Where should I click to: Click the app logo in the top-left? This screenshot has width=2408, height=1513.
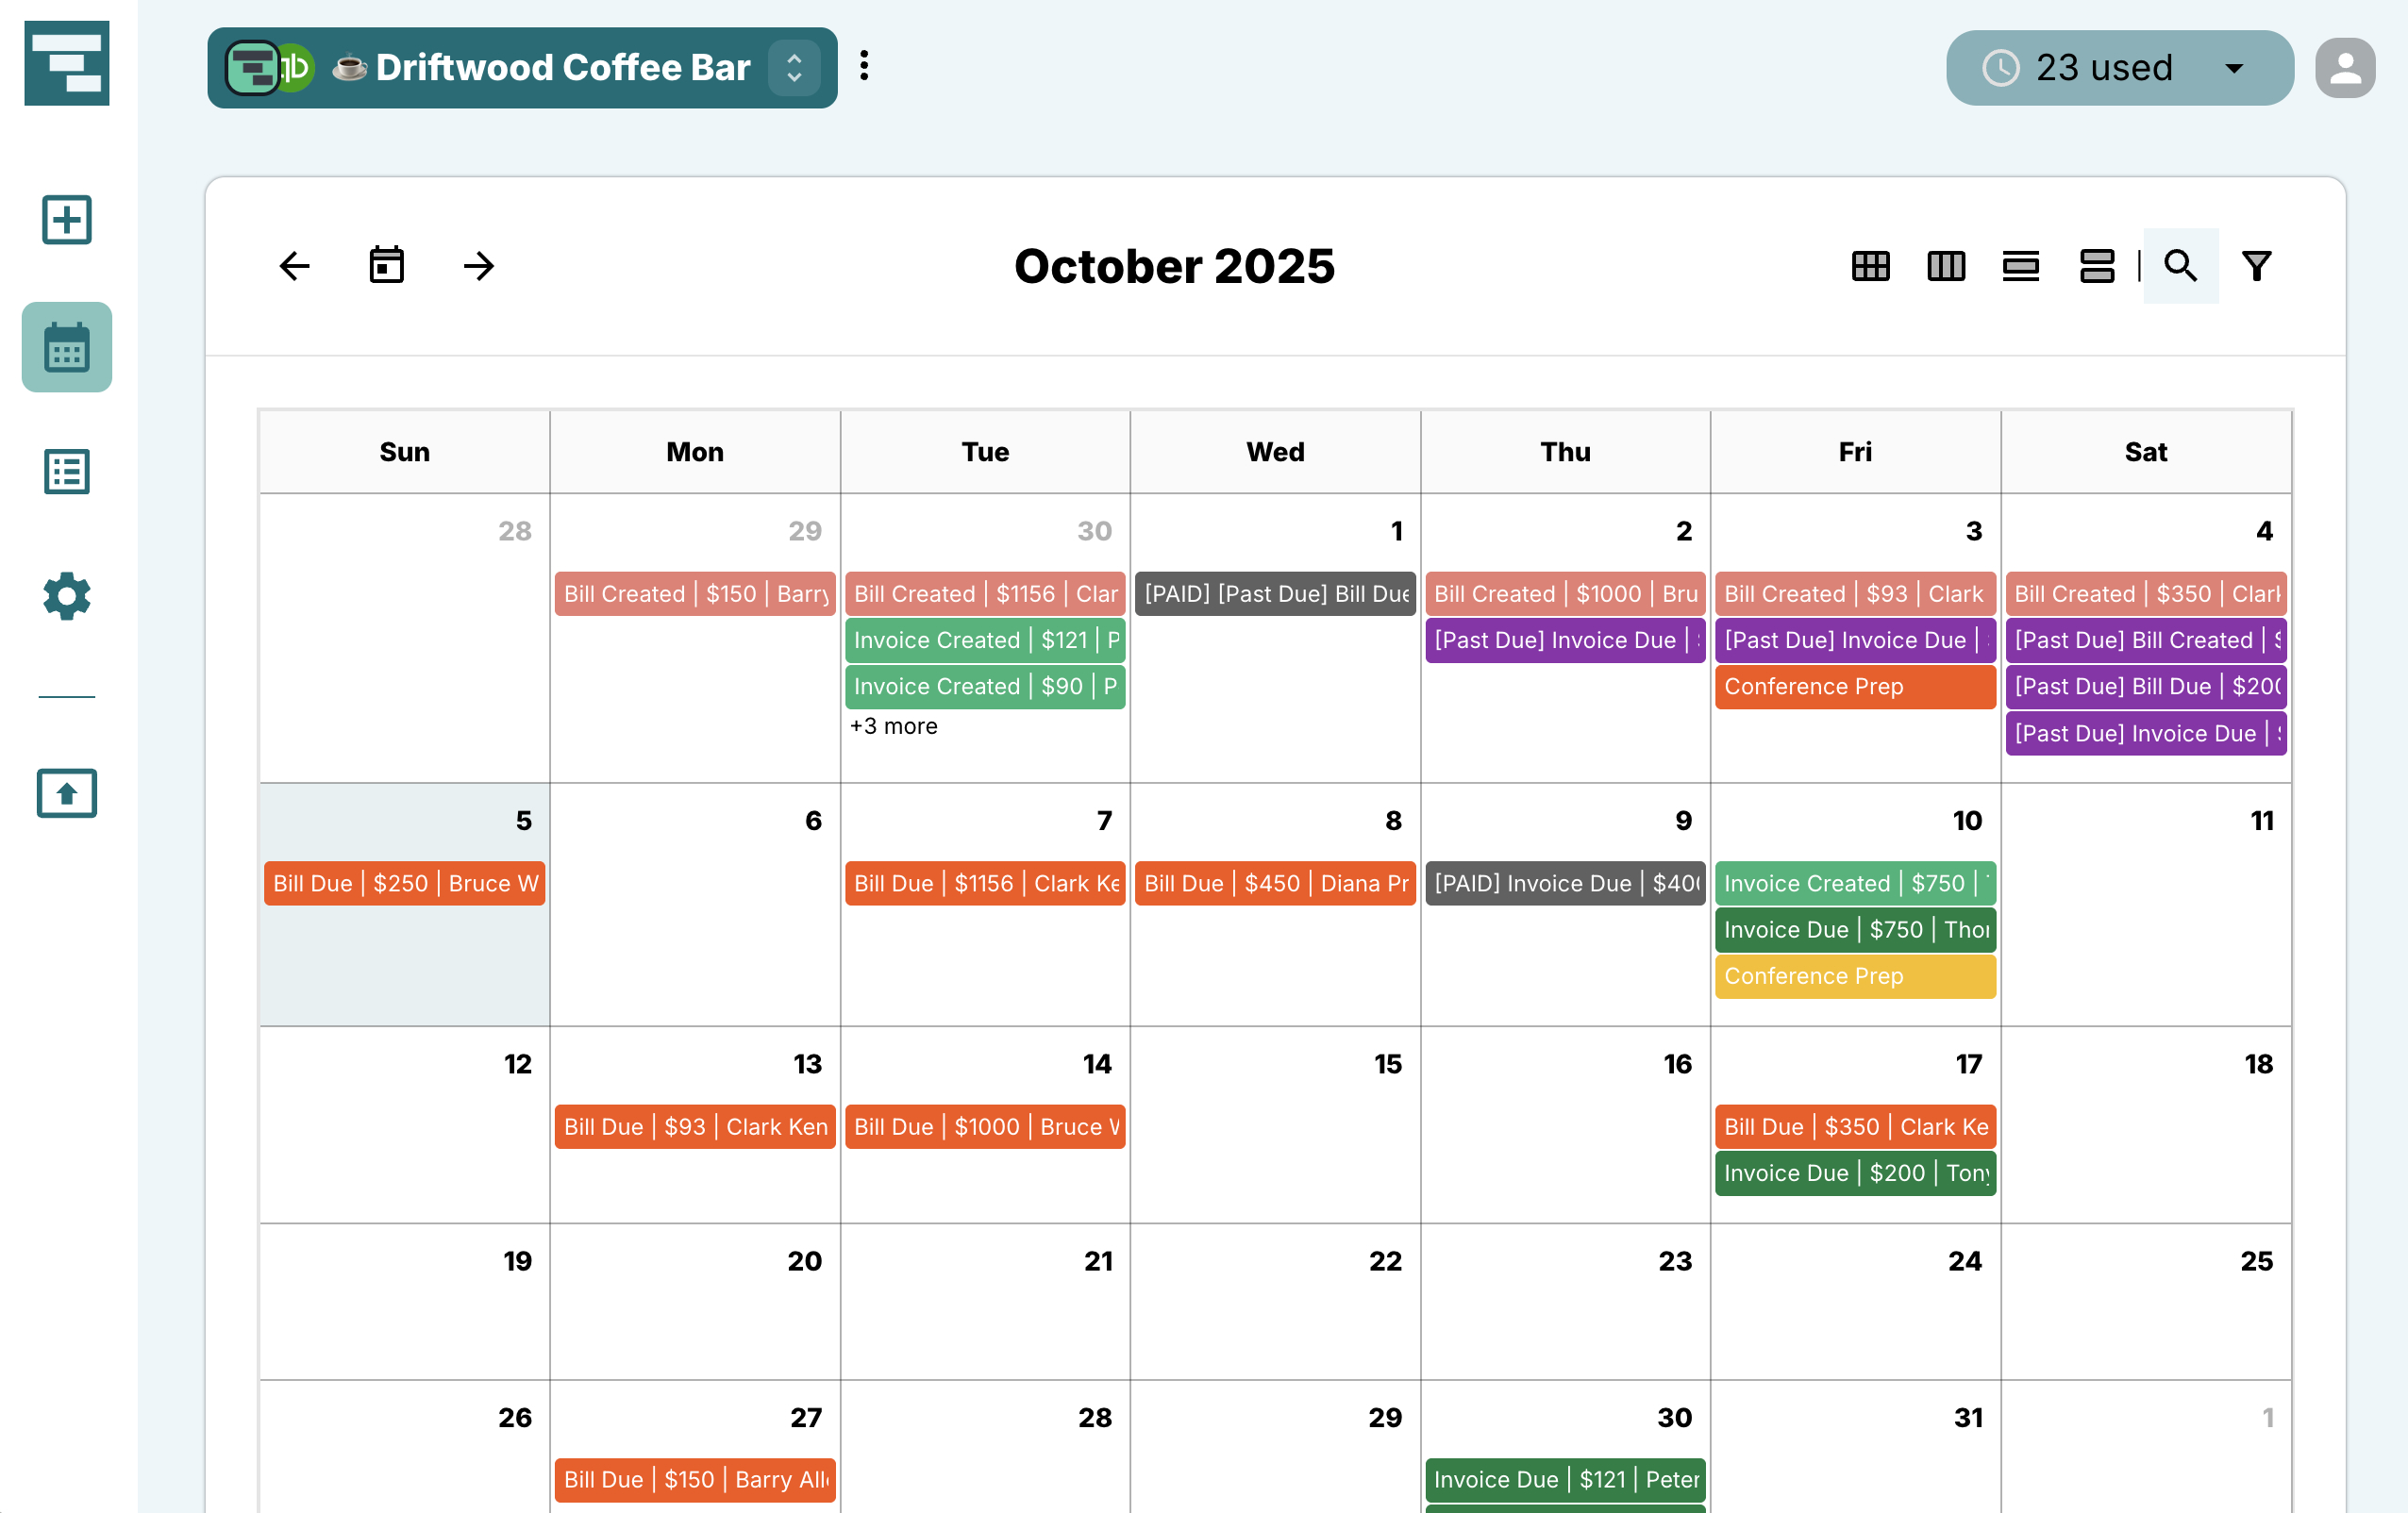tap(66, 62)
